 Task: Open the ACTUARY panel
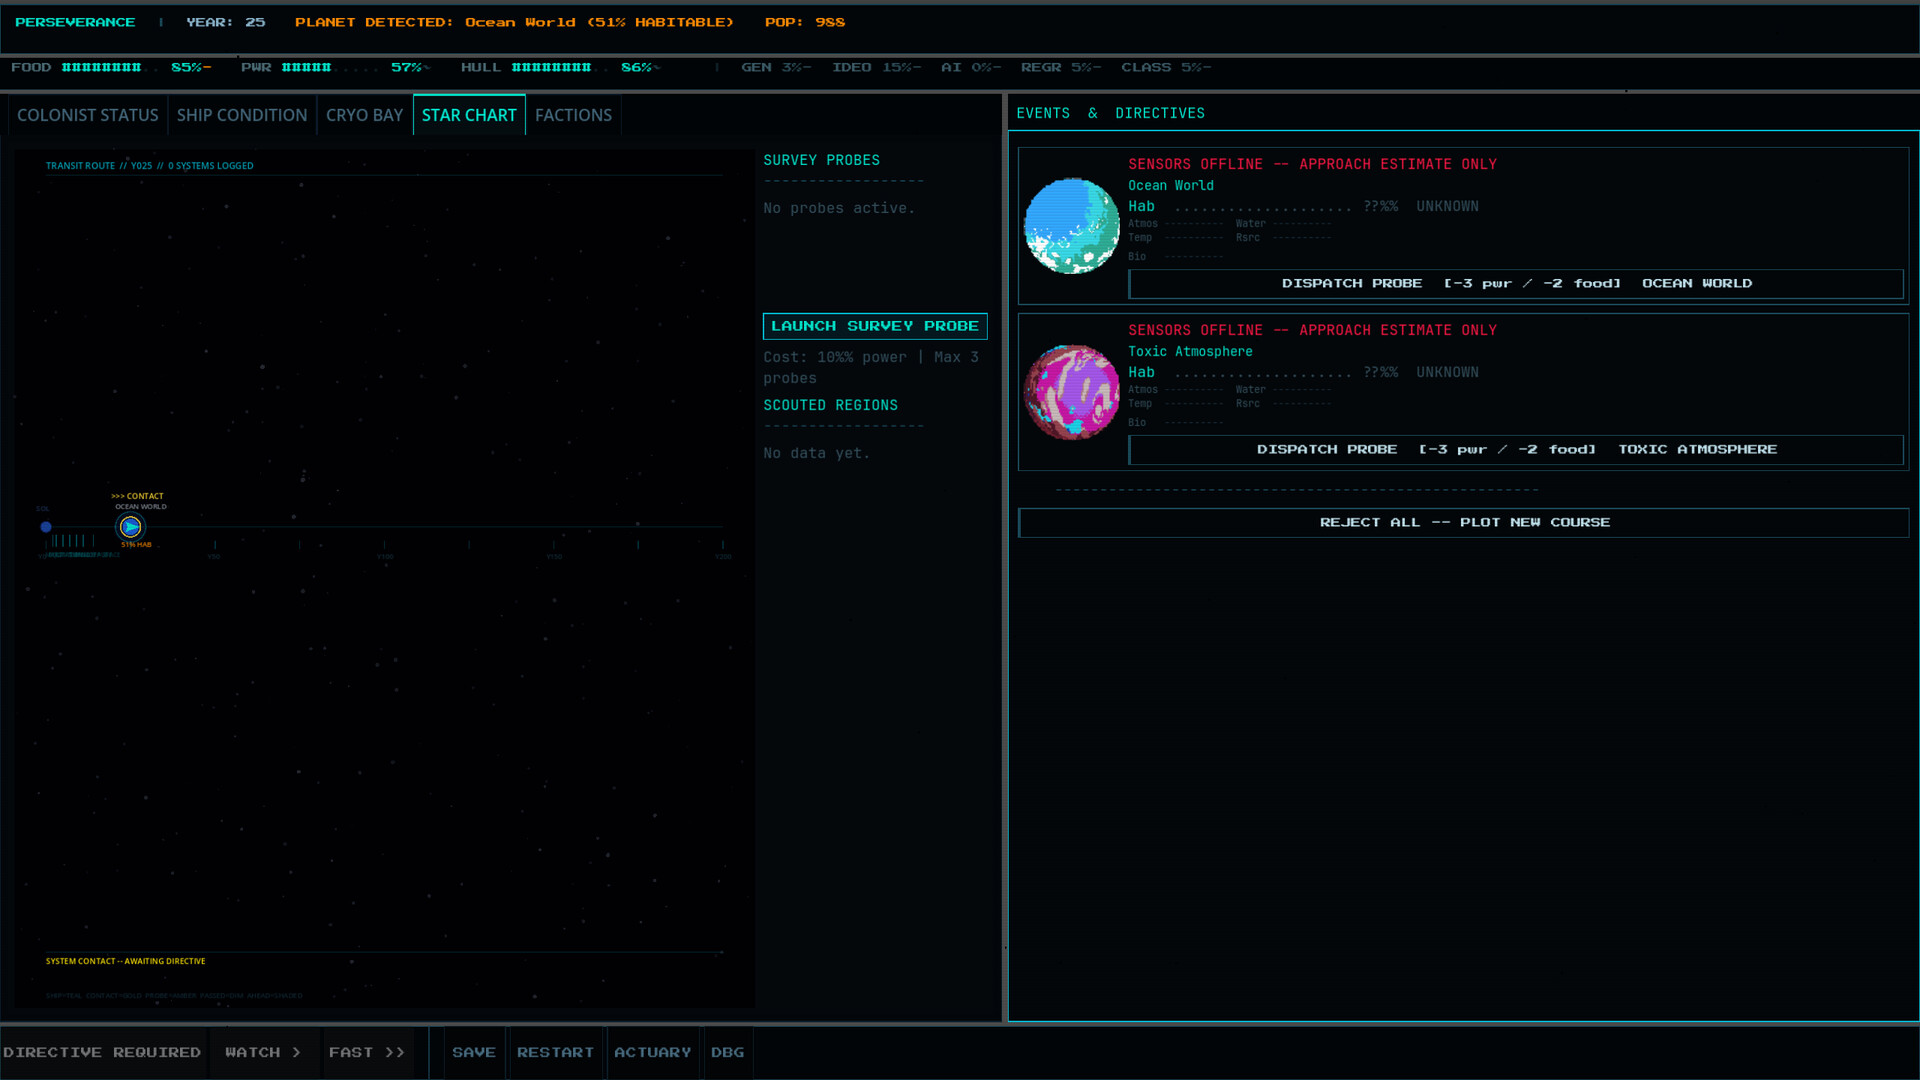coord(653,1052)
